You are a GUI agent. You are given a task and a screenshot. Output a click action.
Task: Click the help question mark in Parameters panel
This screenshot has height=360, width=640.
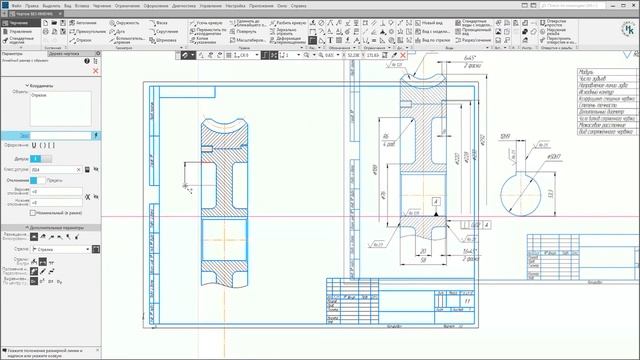pos(87,61)
